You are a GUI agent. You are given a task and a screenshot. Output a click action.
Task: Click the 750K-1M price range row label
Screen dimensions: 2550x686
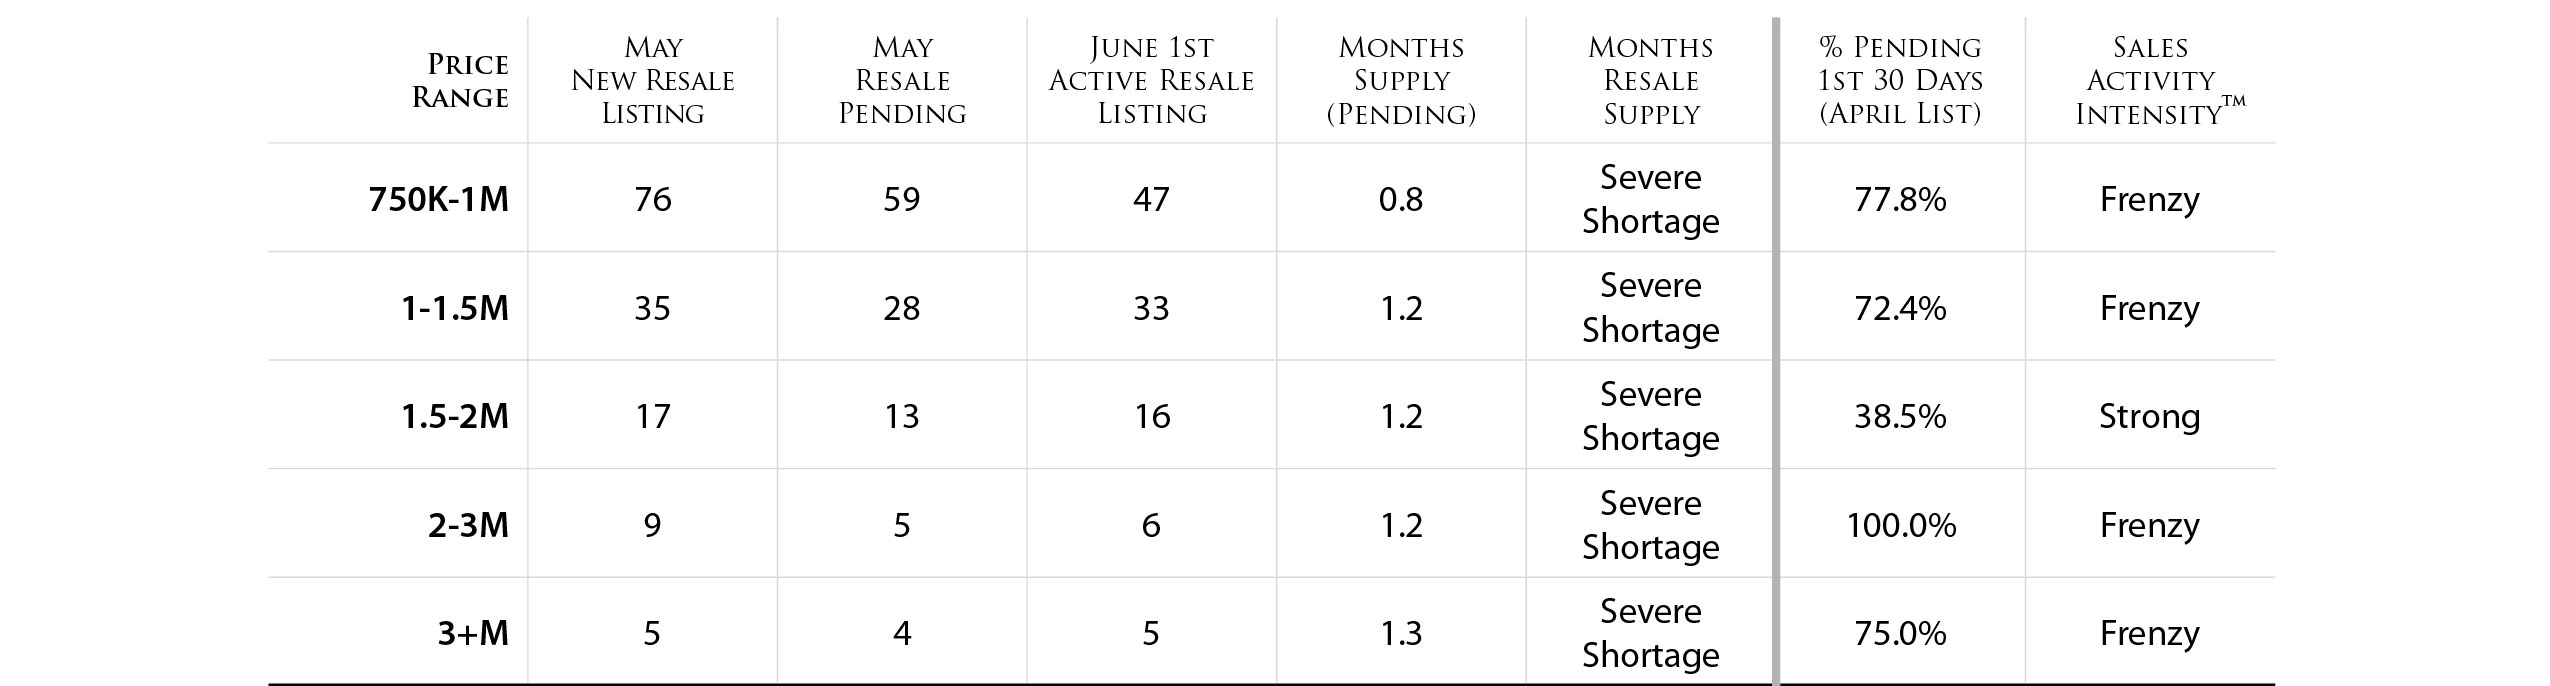click(439, 199)
